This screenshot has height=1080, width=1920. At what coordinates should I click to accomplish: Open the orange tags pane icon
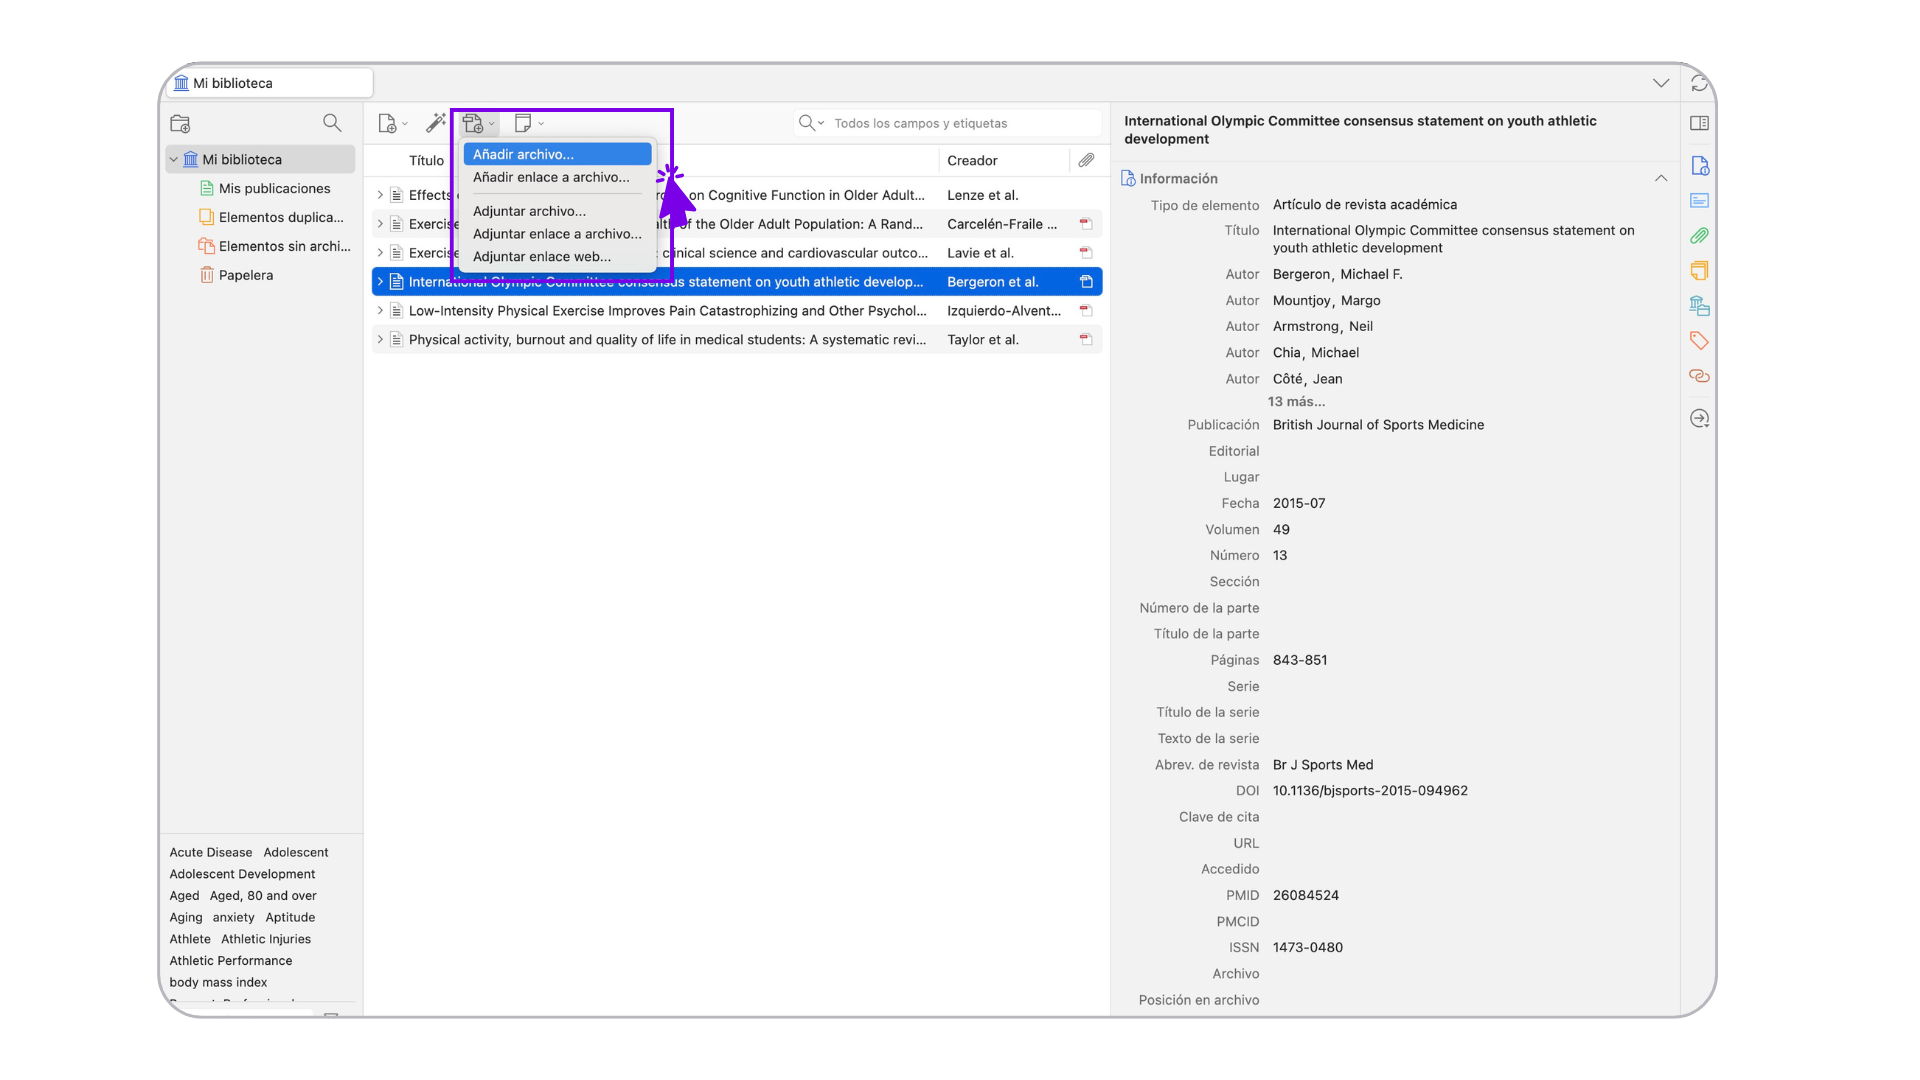tap(1699, 341)
